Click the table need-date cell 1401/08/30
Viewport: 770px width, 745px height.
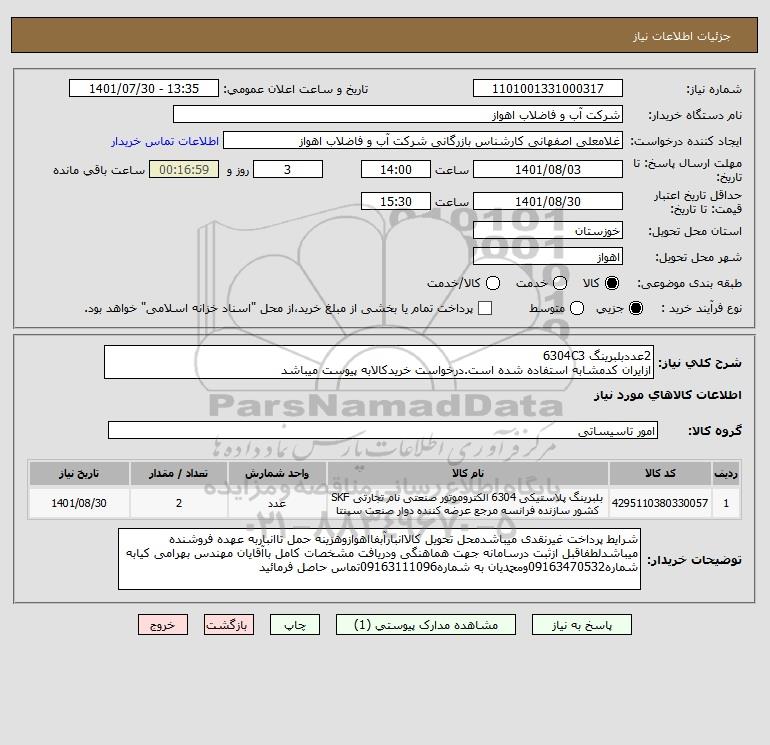coord(79,503)
